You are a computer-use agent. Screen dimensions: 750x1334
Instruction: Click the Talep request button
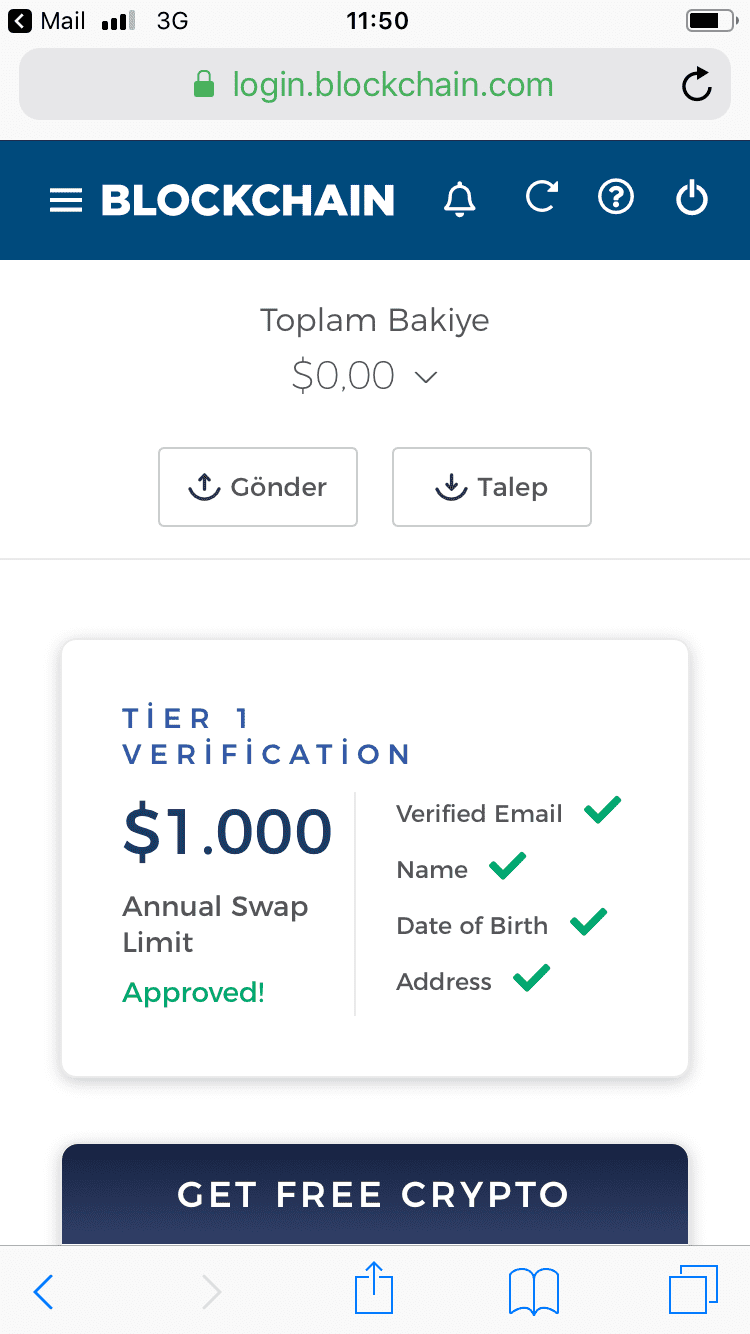click(x=492, y=487)
